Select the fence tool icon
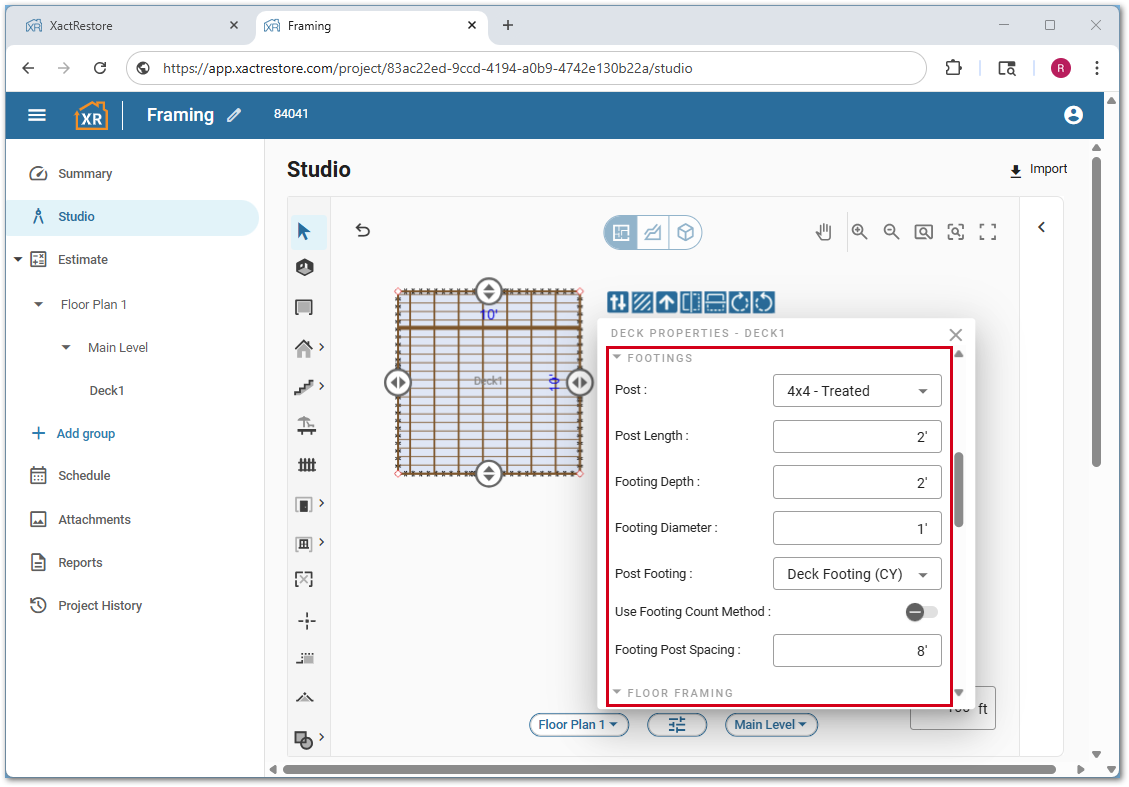Screen dimensions: 1129x787 pyautogui.click(x=306, y=465)
